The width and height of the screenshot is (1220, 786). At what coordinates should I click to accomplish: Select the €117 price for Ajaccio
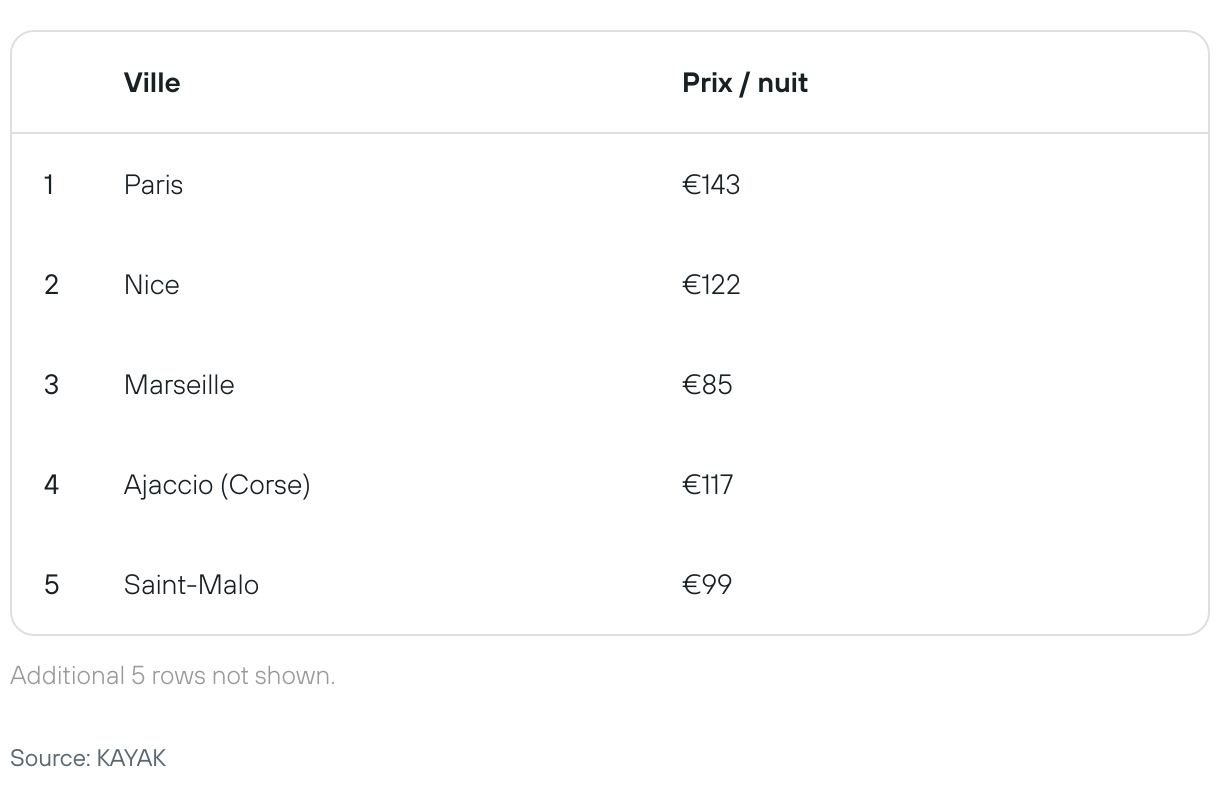(708, 484)
